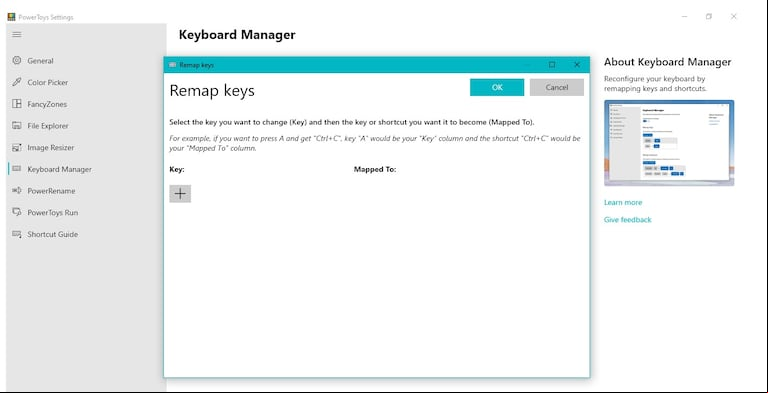Minimize the PowerToys Settings window
Viewport: 768px width, 393px height.
pyautogui.click(x=685, y=17)
